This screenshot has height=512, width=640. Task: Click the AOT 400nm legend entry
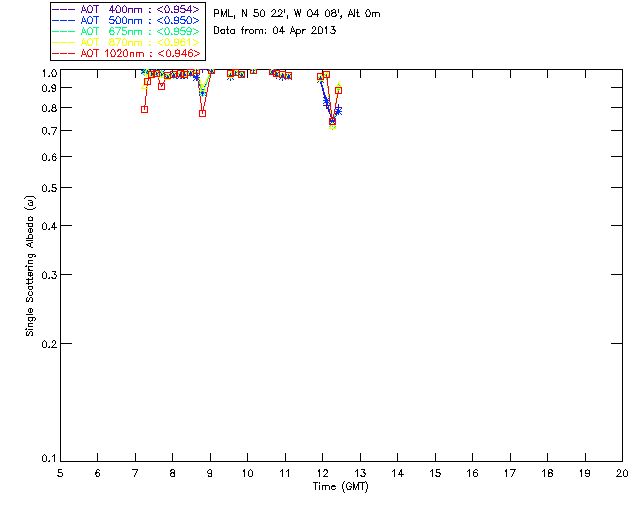point(127,9)
